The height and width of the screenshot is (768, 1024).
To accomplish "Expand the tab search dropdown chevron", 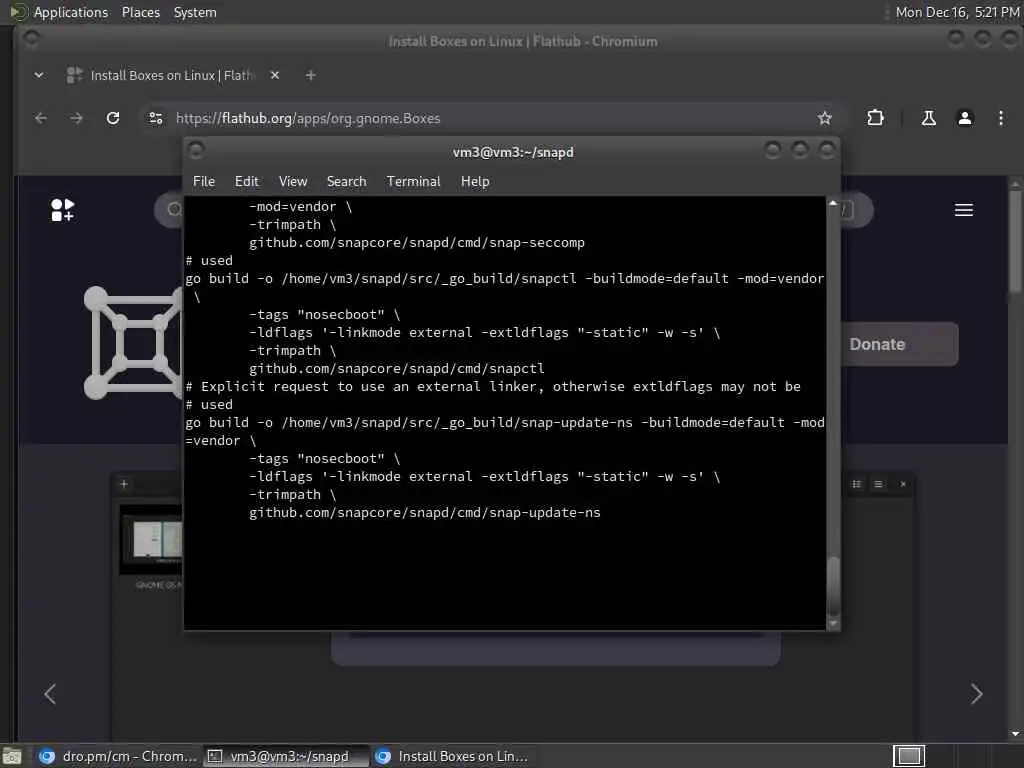I will pos(39,75).
